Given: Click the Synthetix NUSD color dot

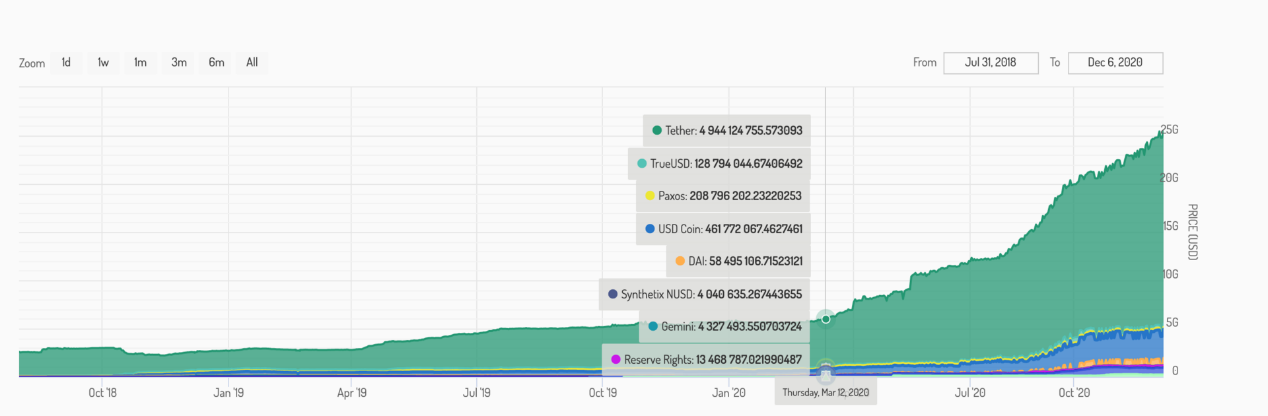Looking at the screenshot, I should click(x=612, y=294).
